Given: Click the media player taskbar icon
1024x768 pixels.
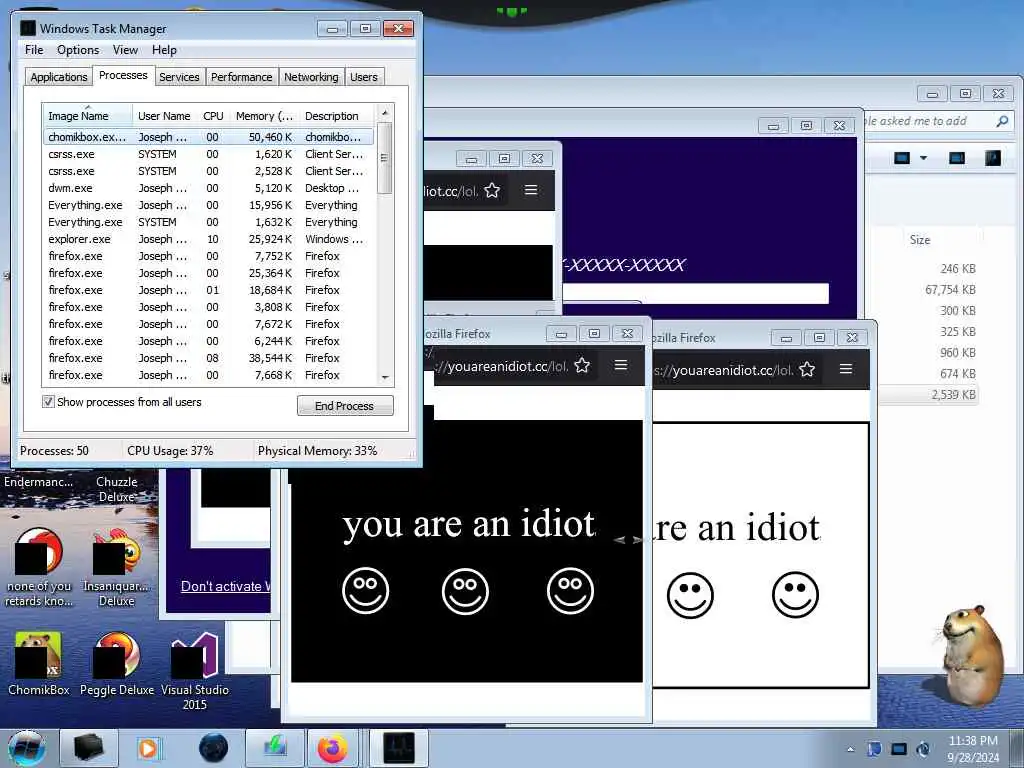Looking at the screenshot, I should [148, 748].
